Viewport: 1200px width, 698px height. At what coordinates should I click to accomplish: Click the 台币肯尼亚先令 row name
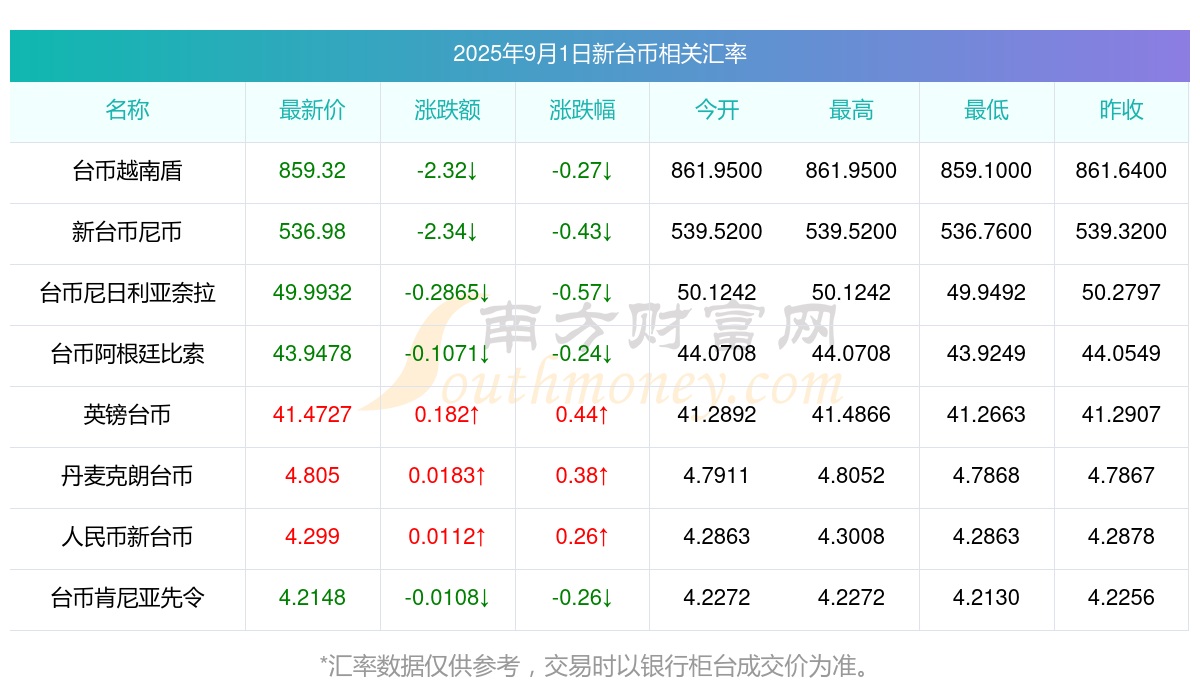(x=127, y=599)
